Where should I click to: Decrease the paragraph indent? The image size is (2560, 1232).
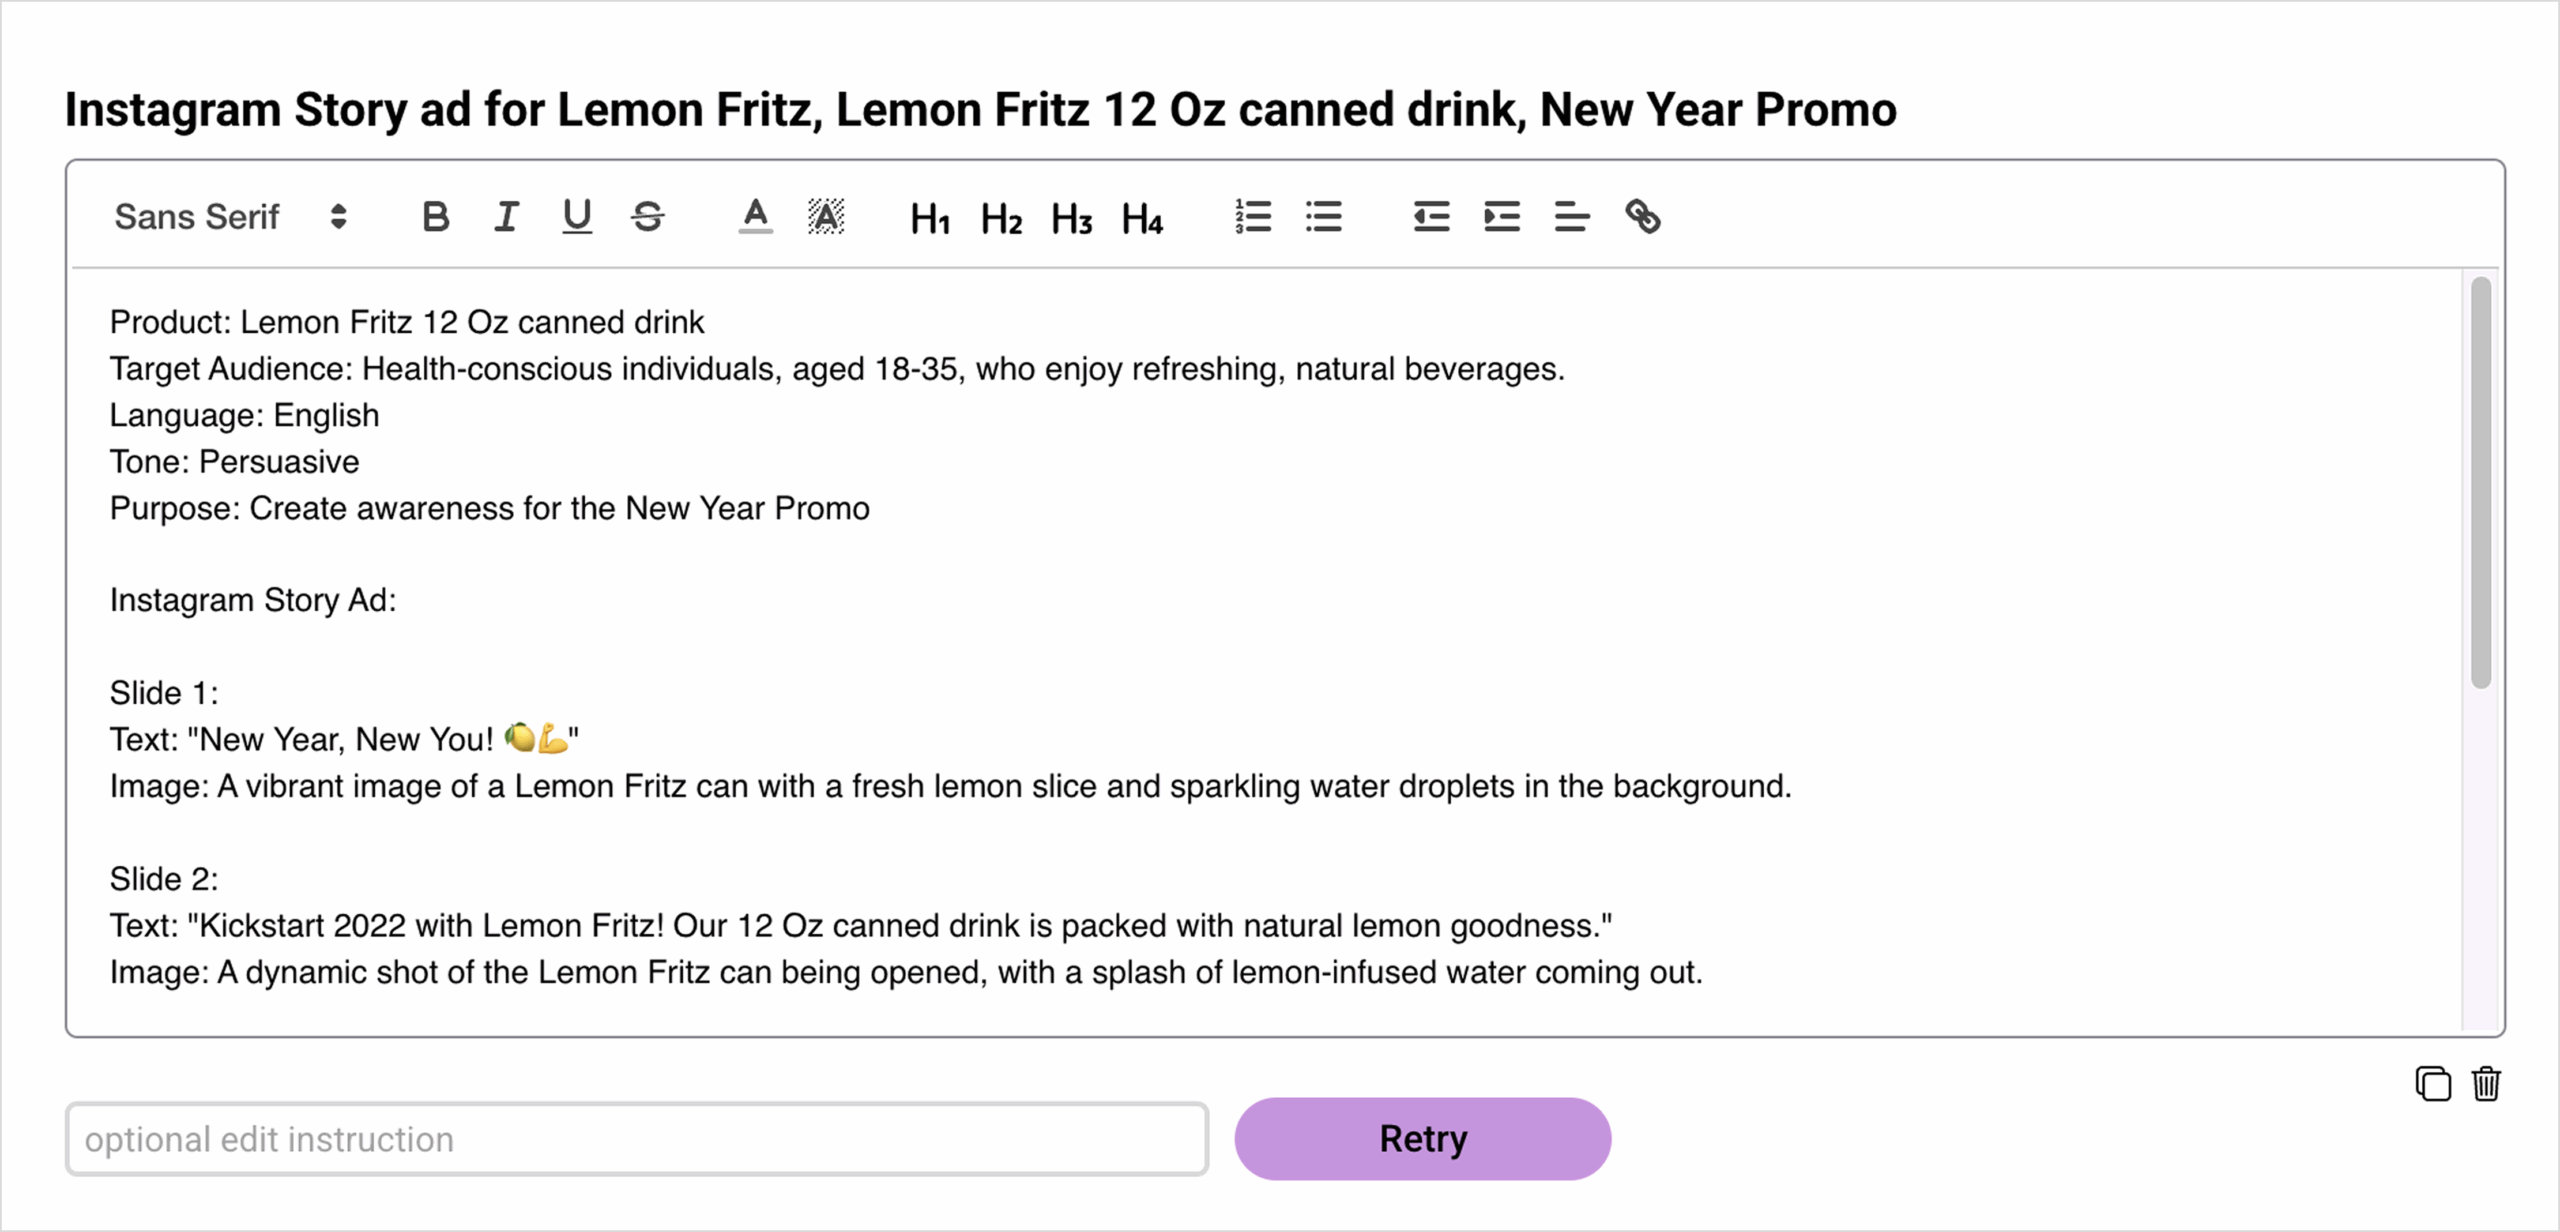pyautogui.click(x=1432, y=217)
